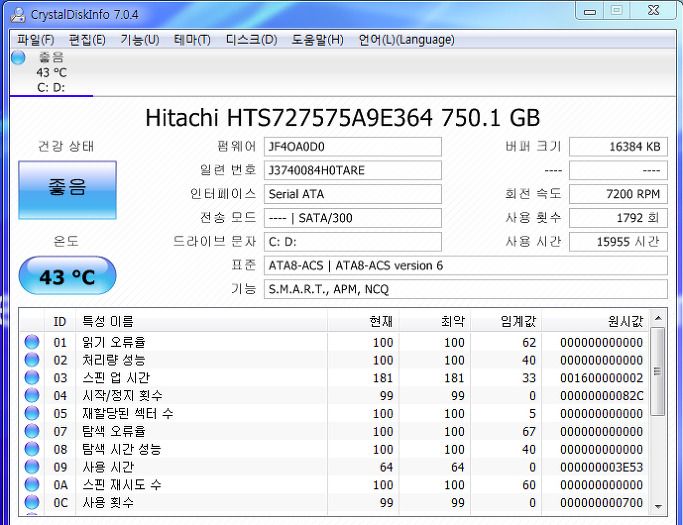Click the SMART list scroll down arrow
Viewport: 683px width, 525px height.
pos(658,506)
